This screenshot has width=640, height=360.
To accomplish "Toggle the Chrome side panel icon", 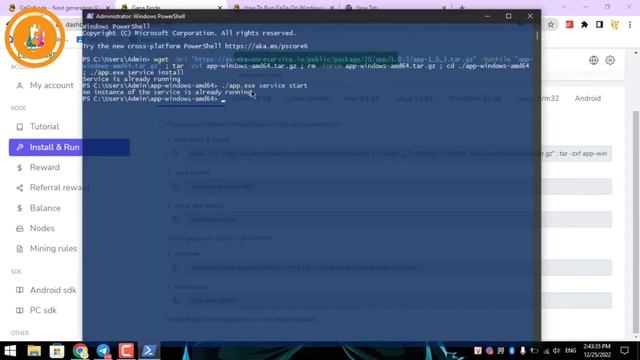I will (600, 25).
